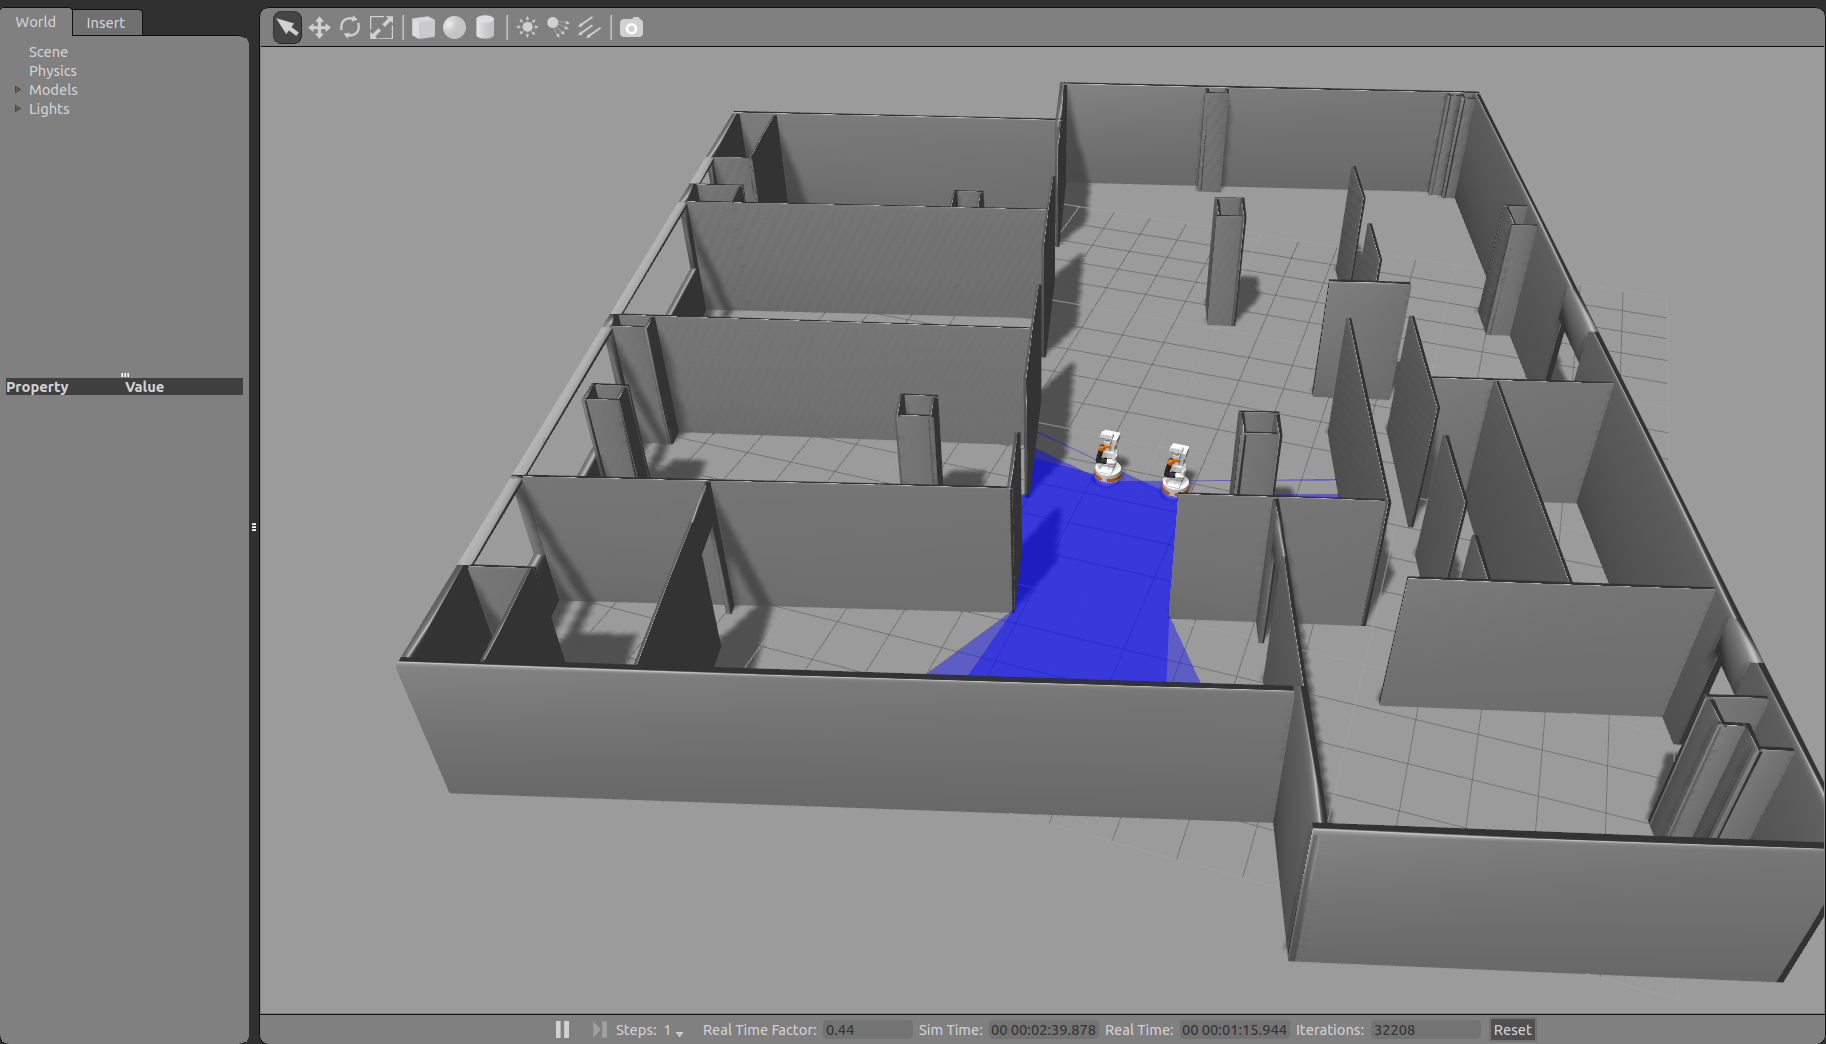Screen dimensions: 1826x1044
Task: Expand the Lights tree item
Action: pyautogui.click(x=18, y=109)
